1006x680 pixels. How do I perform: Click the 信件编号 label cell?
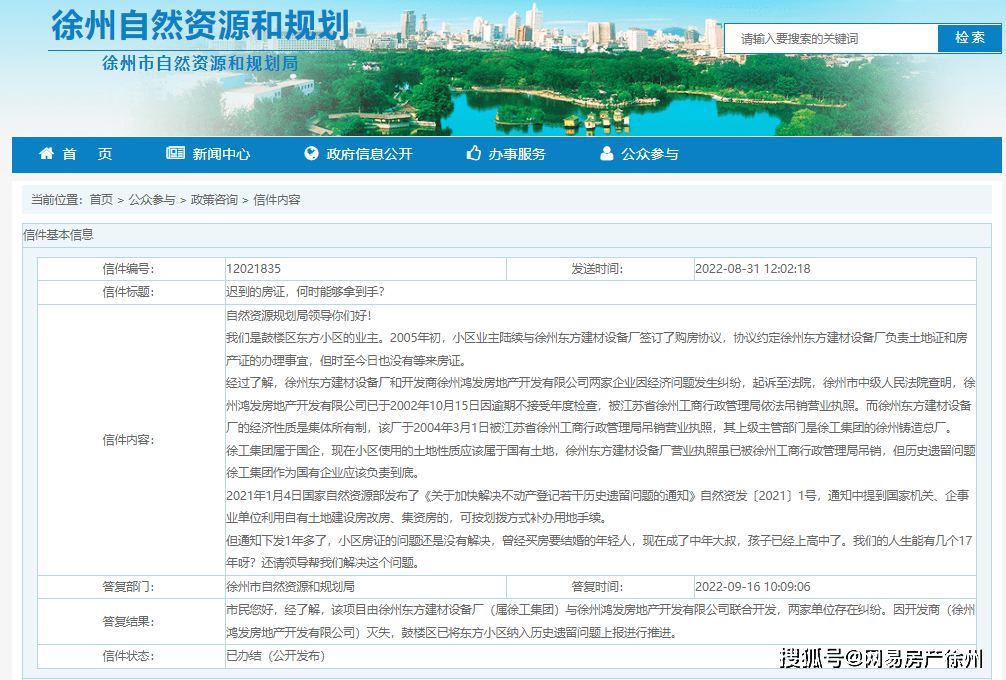coord(132,269)
